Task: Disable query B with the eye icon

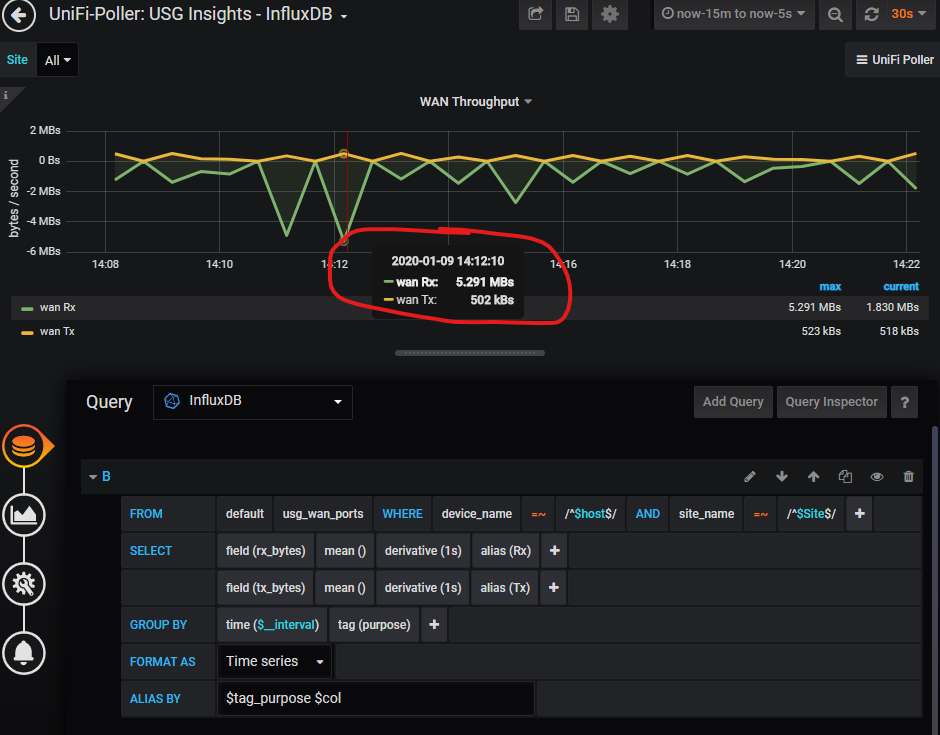Action: tap(877, 476)
